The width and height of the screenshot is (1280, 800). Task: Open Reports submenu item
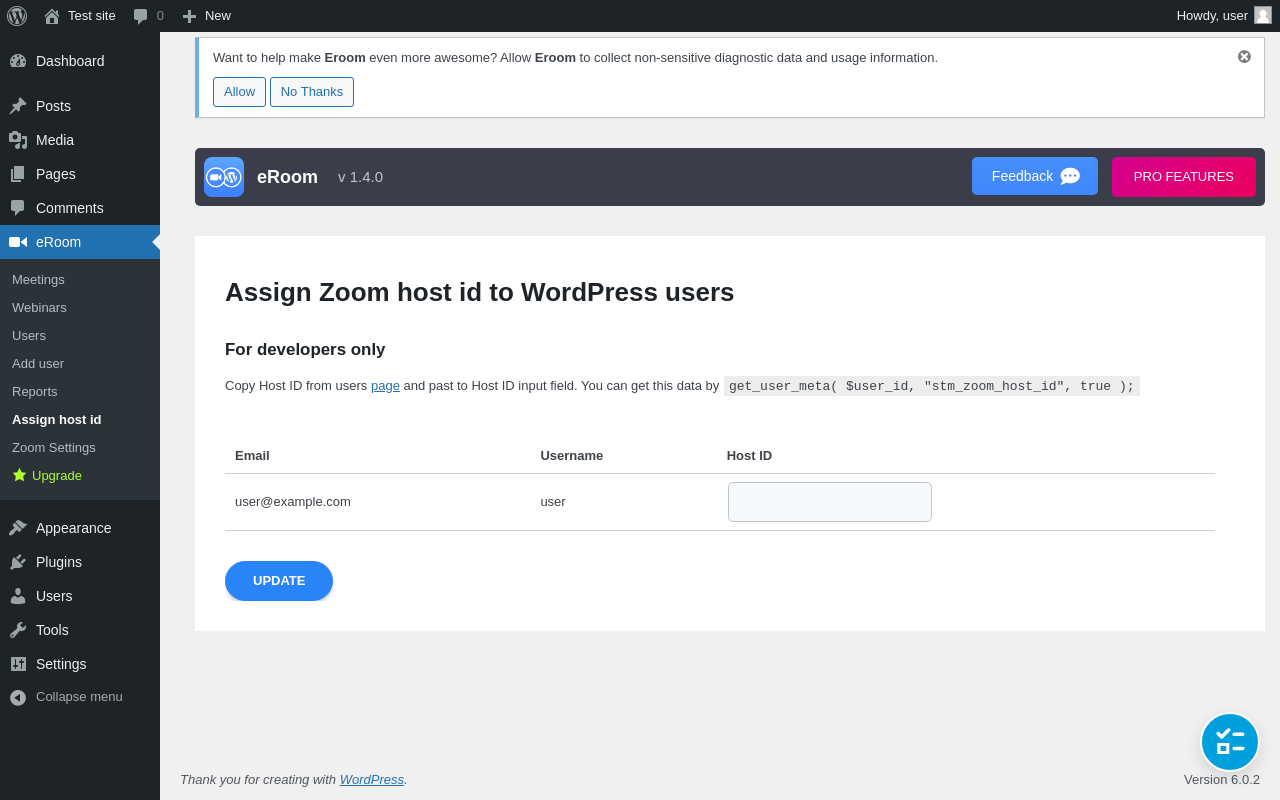point(35,391)
